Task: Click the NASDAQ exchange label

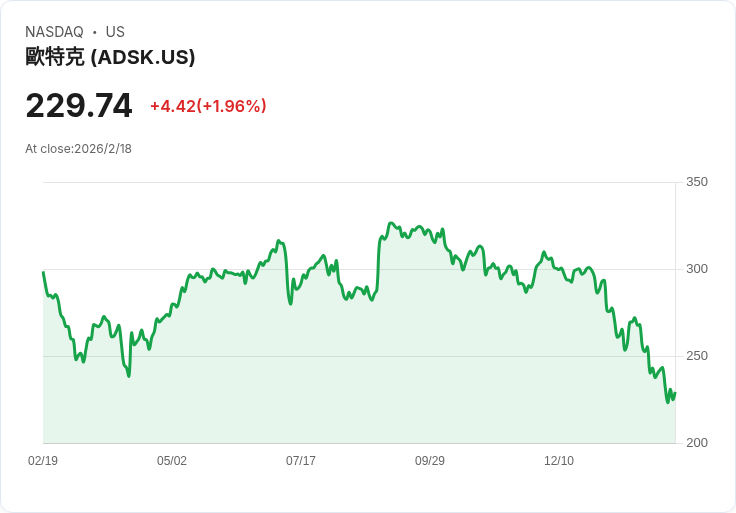Action: click(54, 32)
